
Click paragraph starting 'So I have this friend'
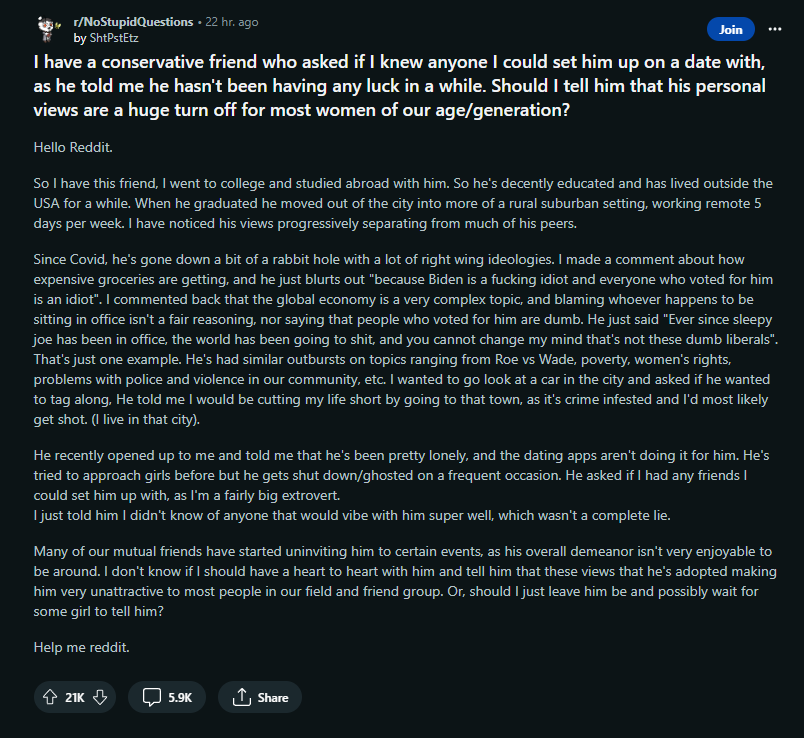click(403, 203)
